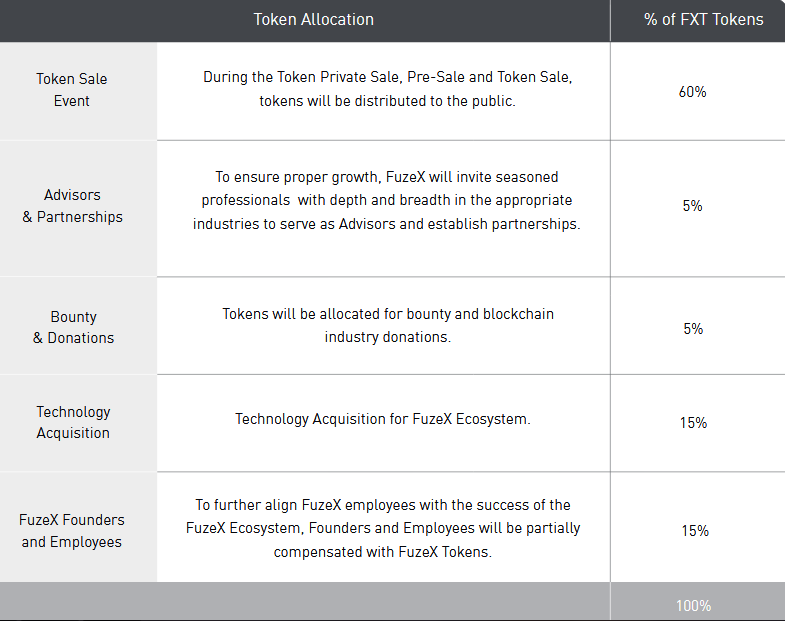Click the seasoned professionals advisors description
785x621 pixels.
pyautogui.click(x=386, y=200)
